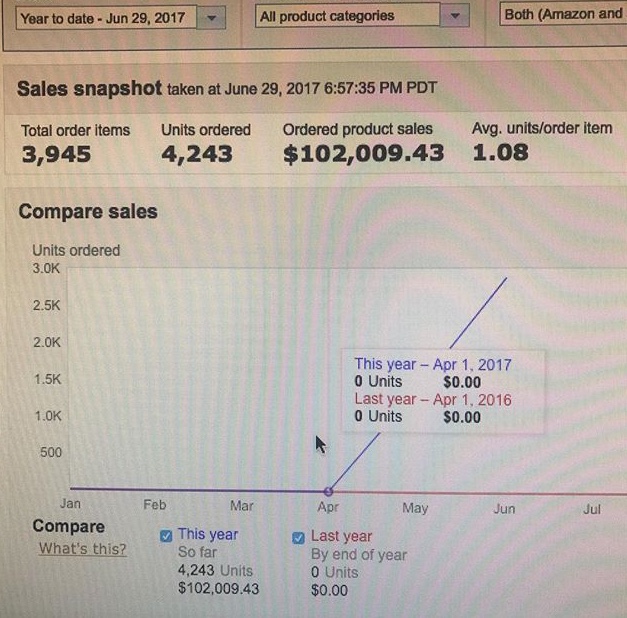
Task: Uncheck the Last year checkbox
Action: (298, 538)
